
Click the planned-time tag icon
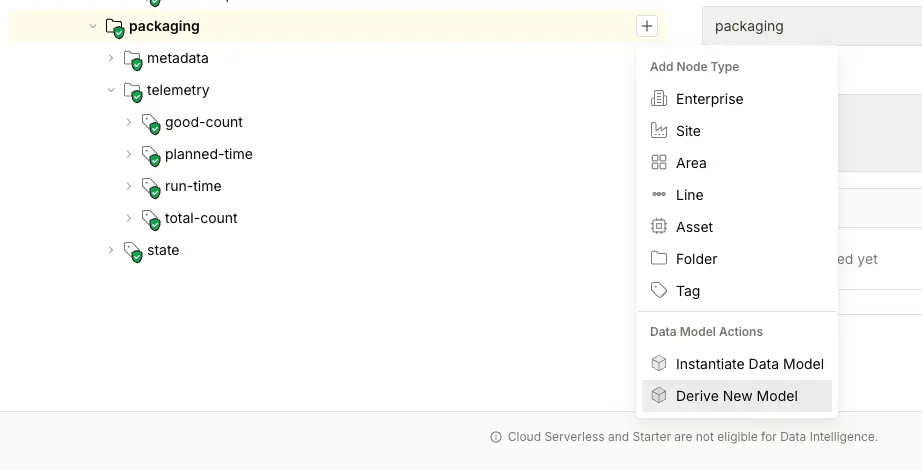(x=151, y=155)
